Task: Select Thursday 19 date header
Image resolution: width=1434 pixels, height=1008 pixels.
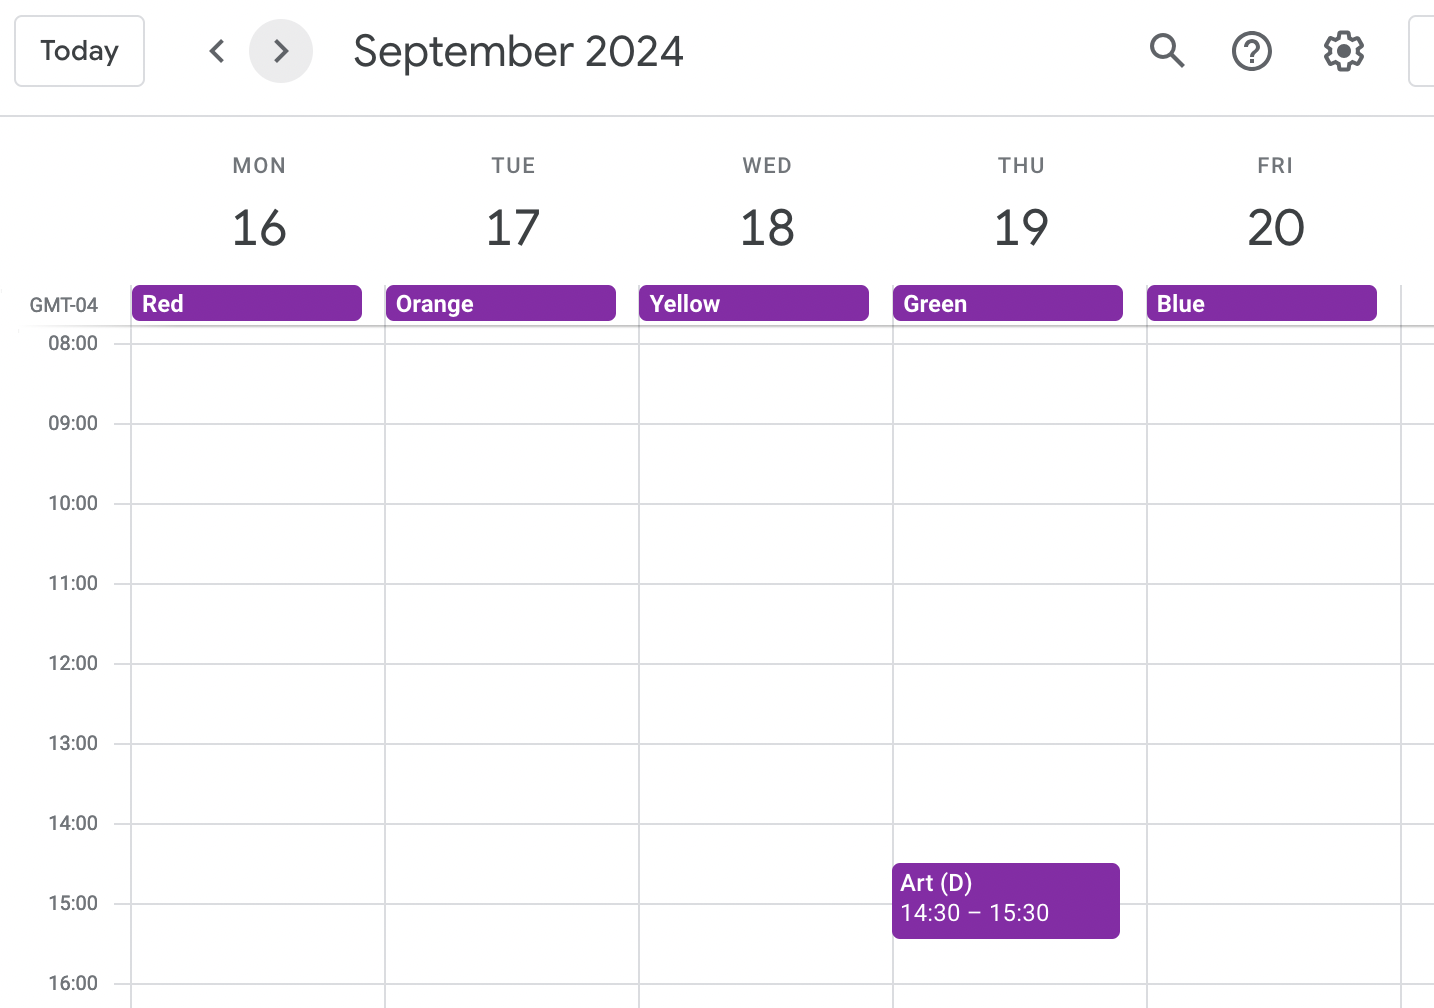Action: tap(1021, 227)
